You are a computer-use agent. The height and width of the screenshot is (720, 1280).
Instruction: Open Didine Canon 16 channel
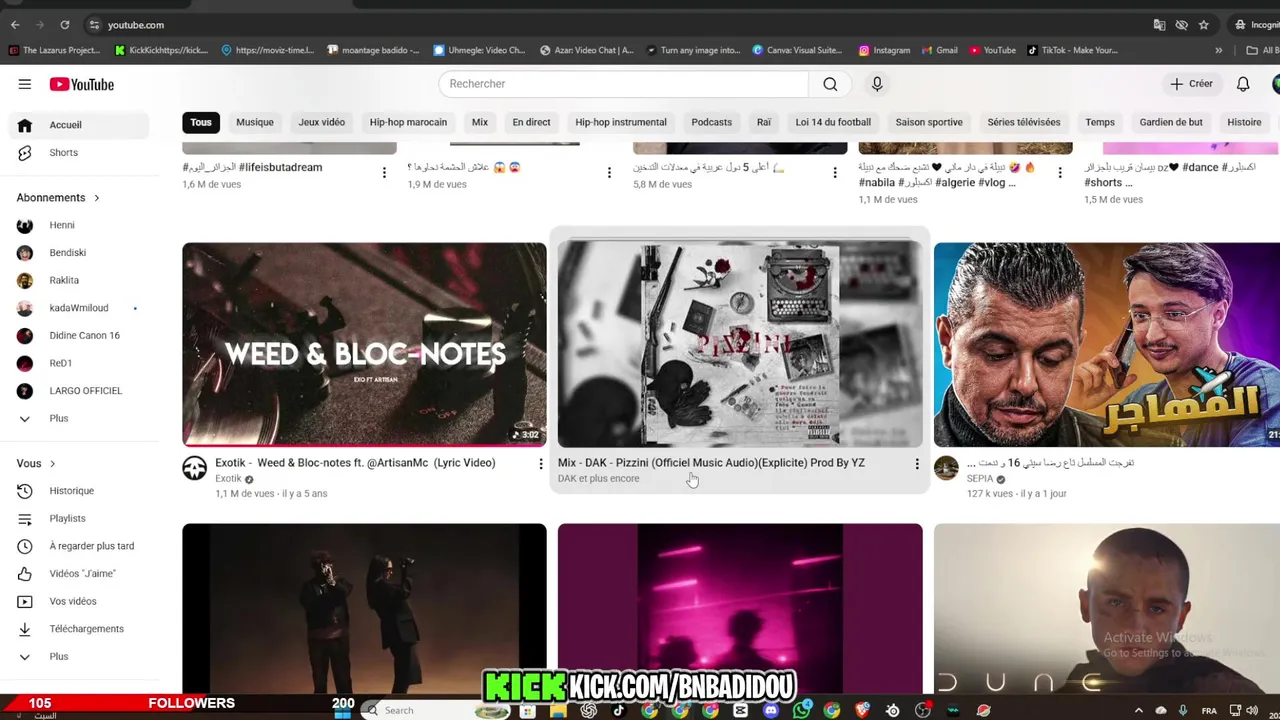(x=79, y=336)
